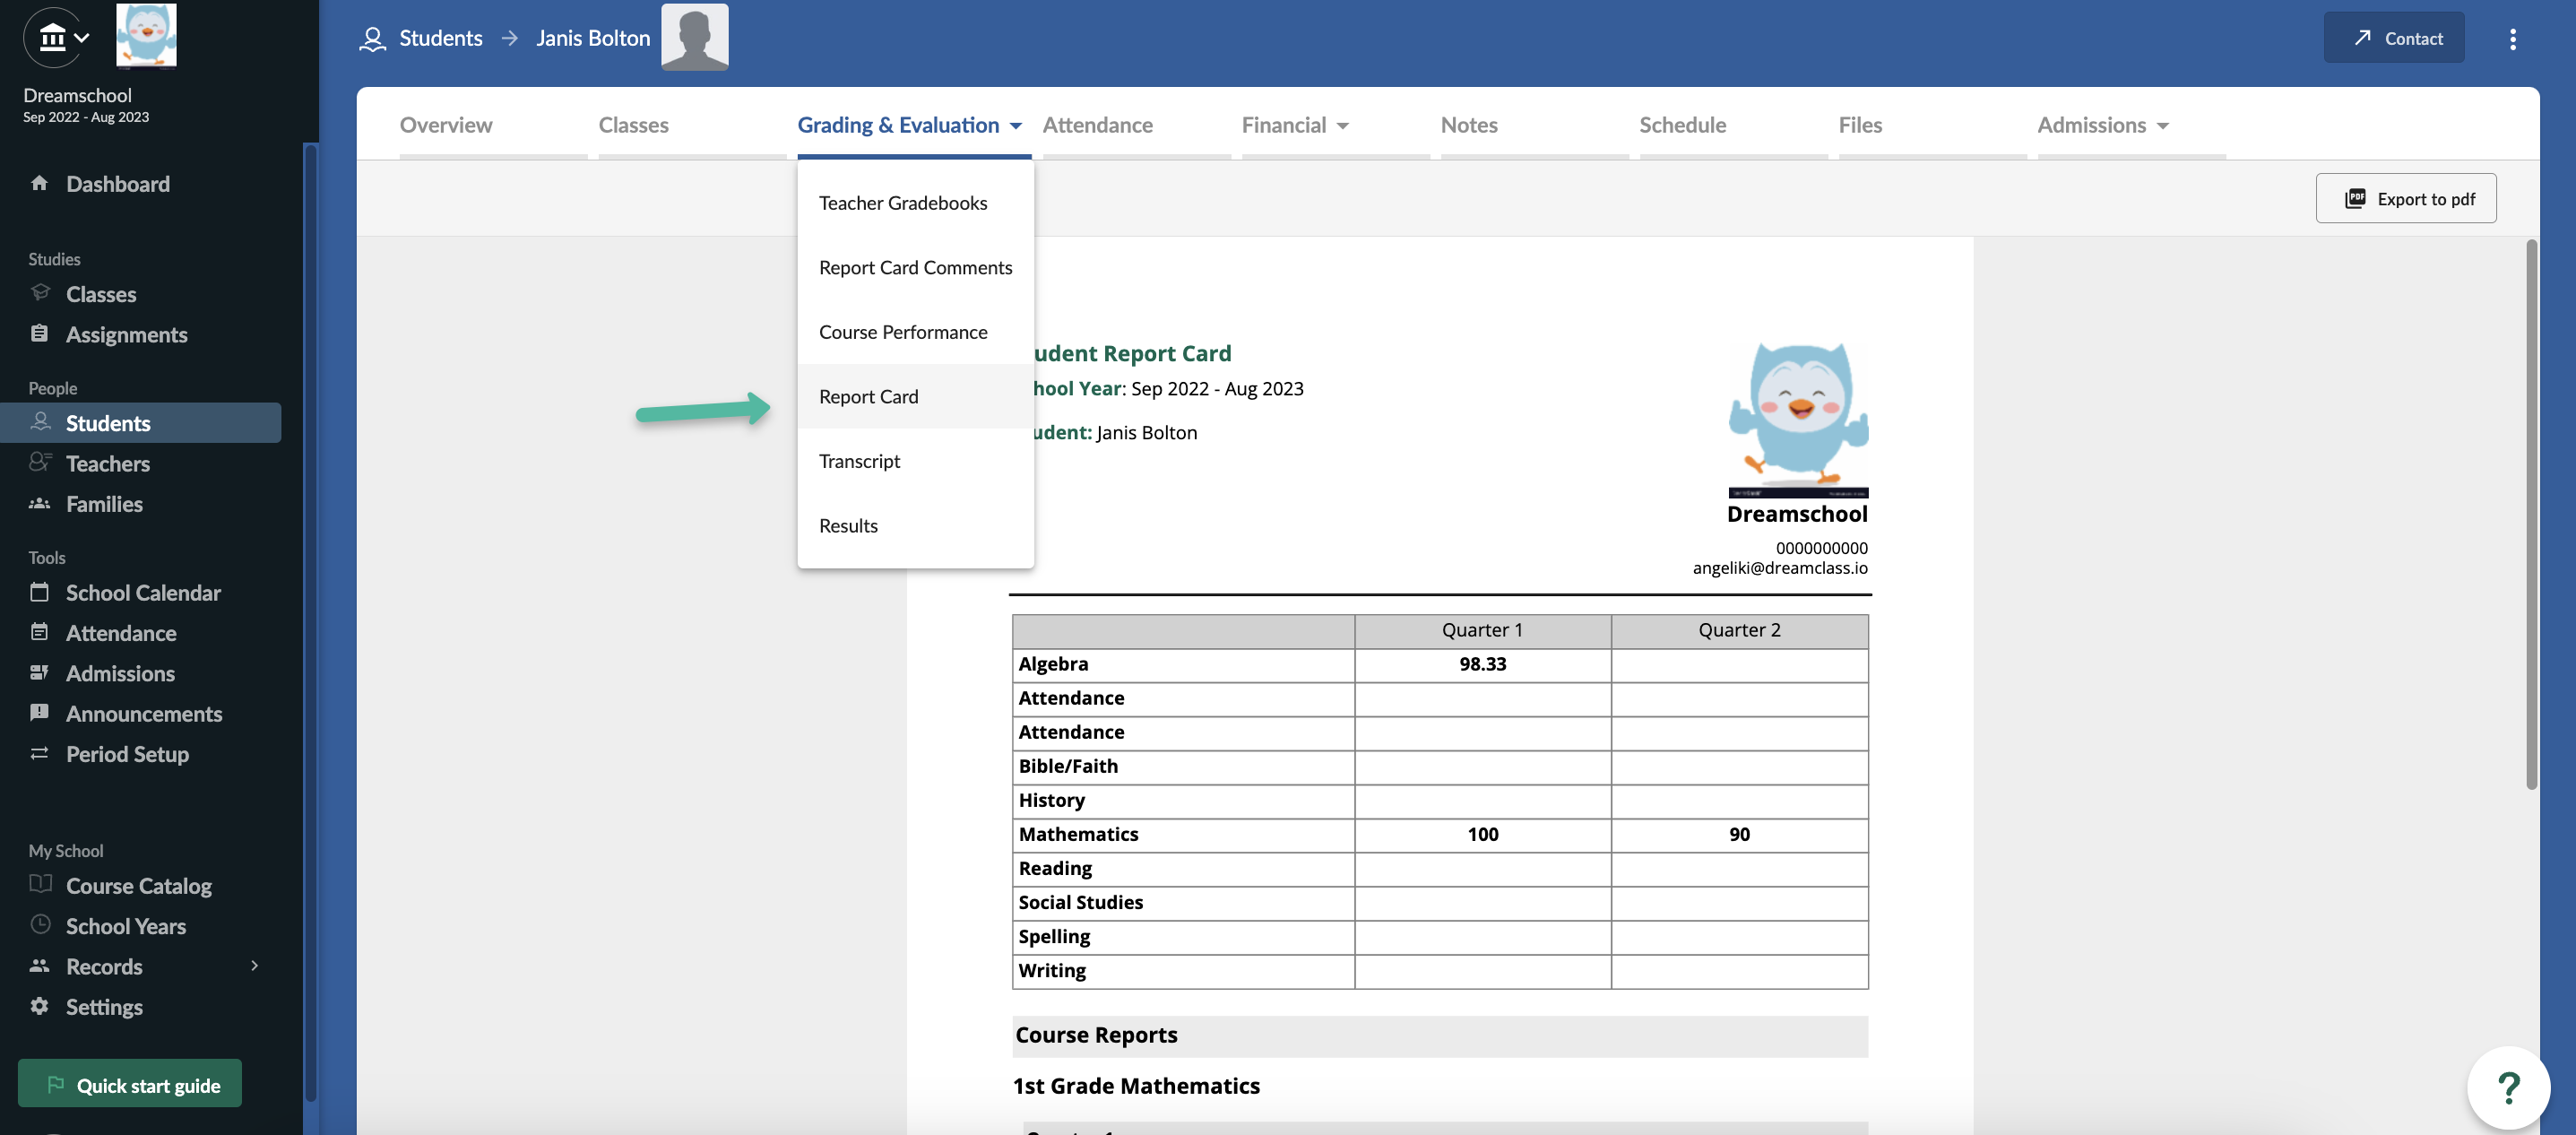
Task: Toggle the Grading & Evaluation dropdown arrow
Action: click(1015, 125)
